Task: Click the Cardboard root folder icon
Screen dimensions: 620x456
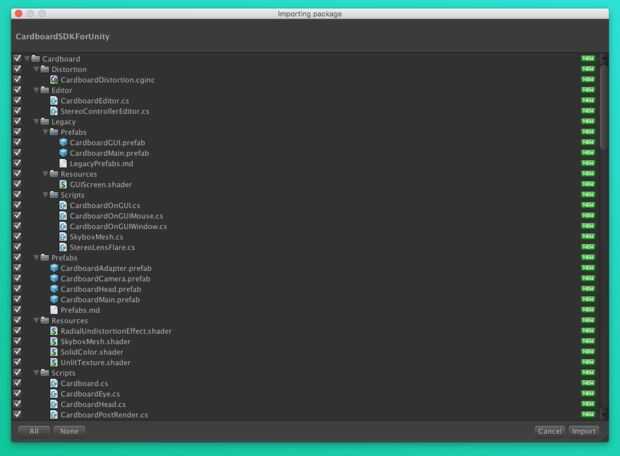Action: 36,59
